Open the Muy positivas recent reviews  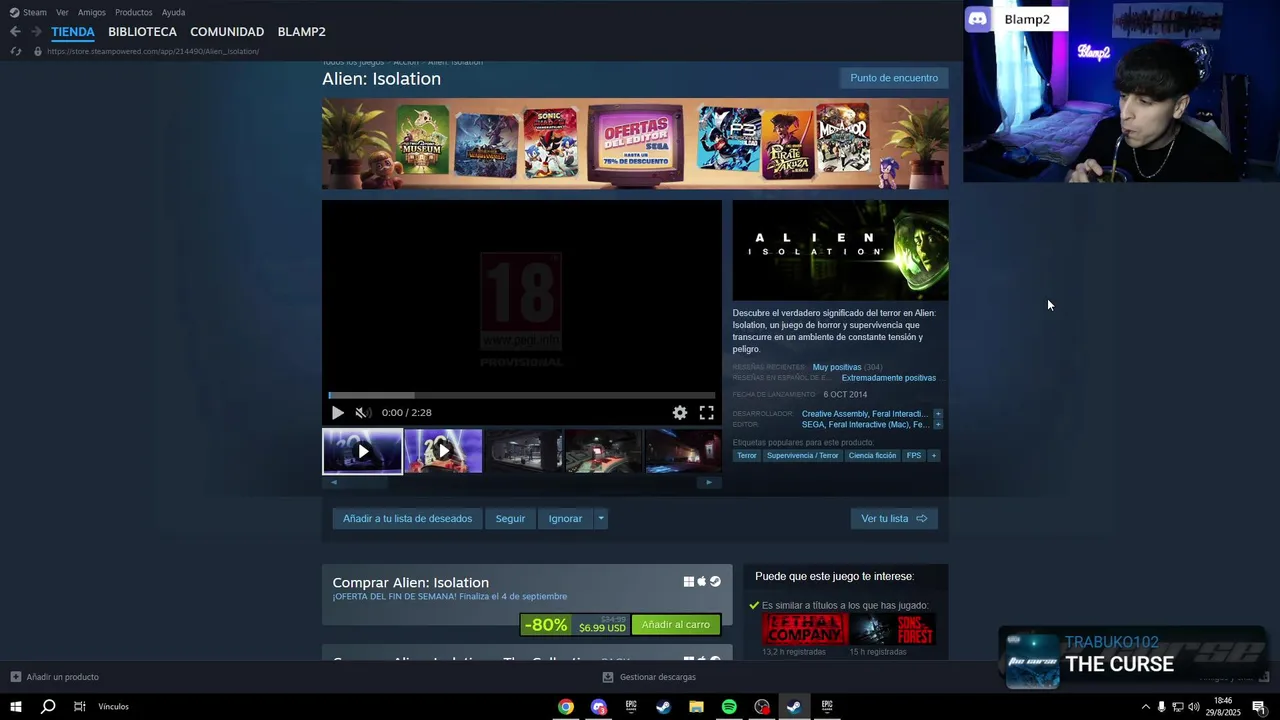837,367
